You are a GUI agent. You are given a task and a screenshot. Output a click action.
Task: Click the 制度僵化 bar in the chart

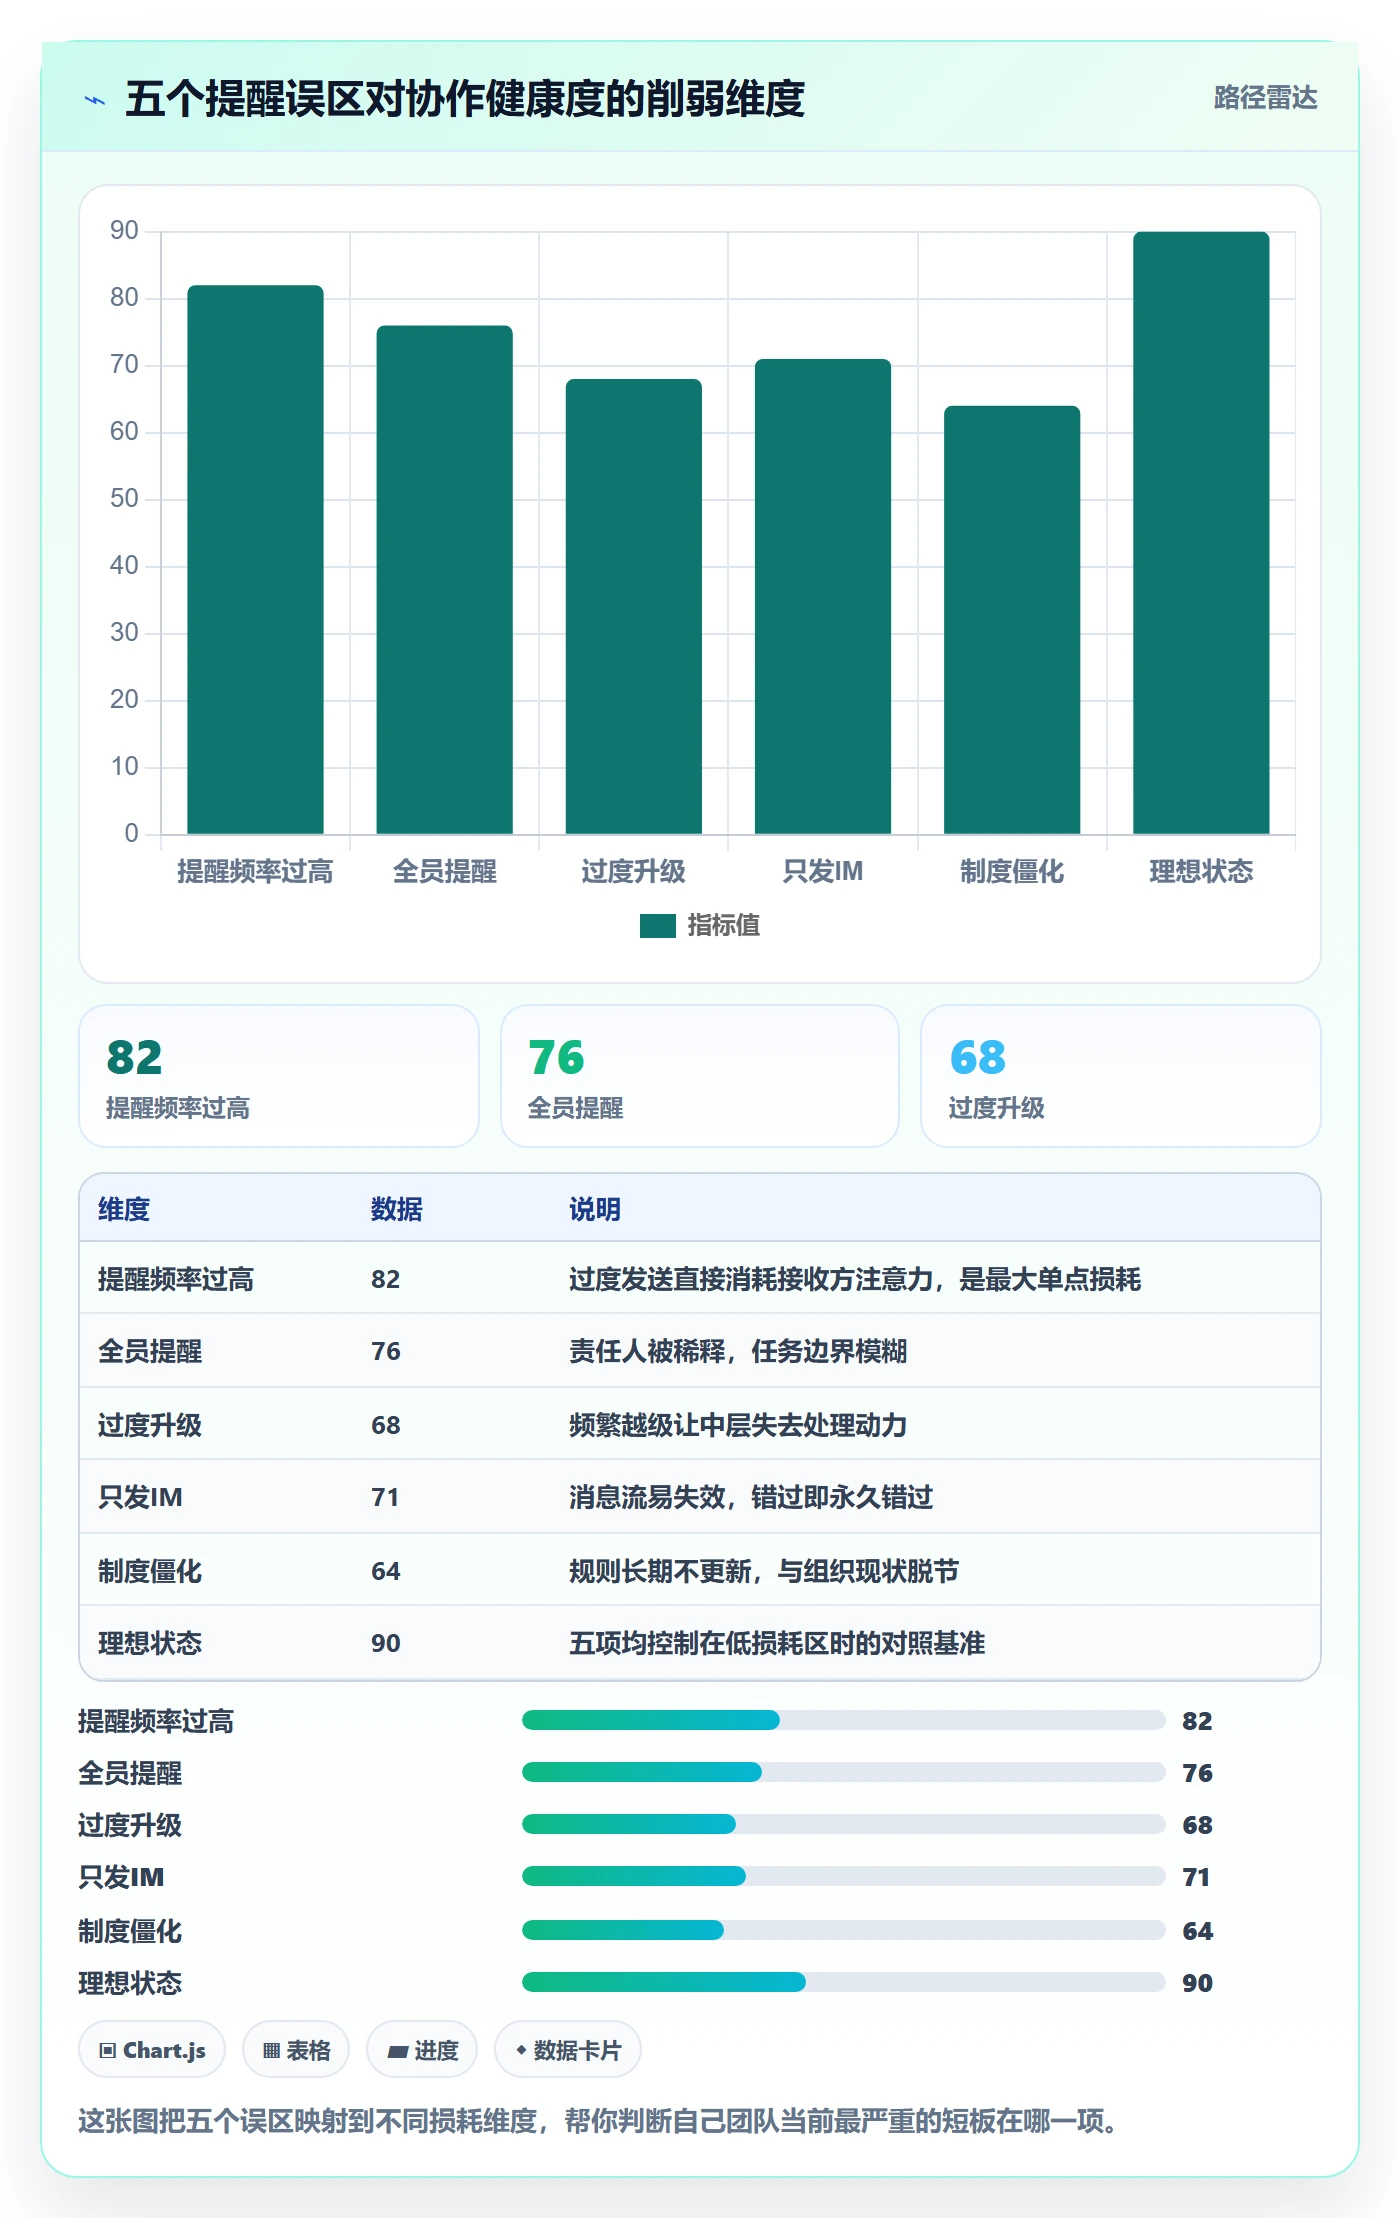(x=1012, y=620)
